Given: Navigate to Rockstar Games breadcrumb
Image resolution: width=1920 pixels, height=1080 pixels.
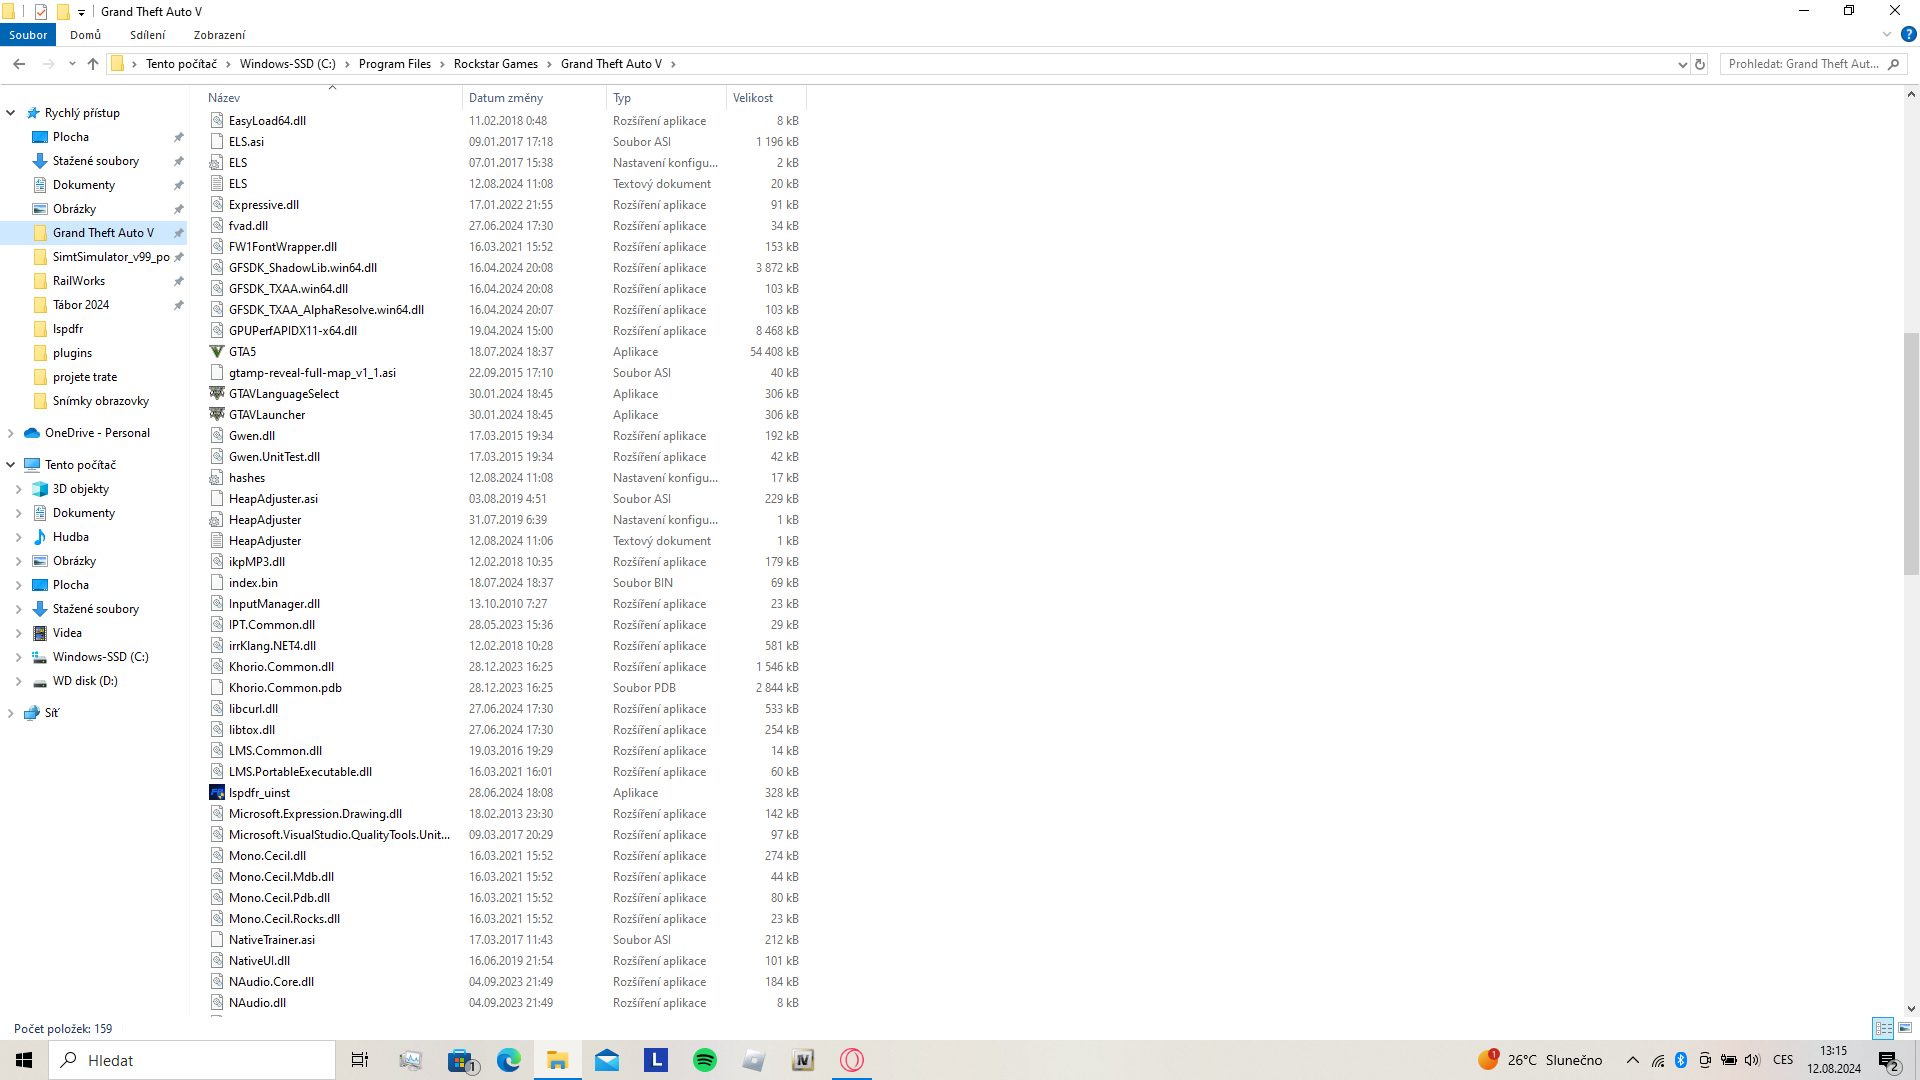Looking at the screenshot, I should 495,64.
